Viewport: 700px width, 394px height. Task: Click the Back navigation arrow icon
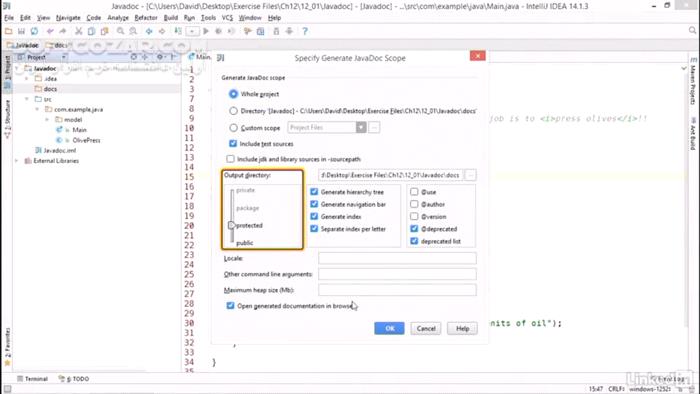[149, 31]
